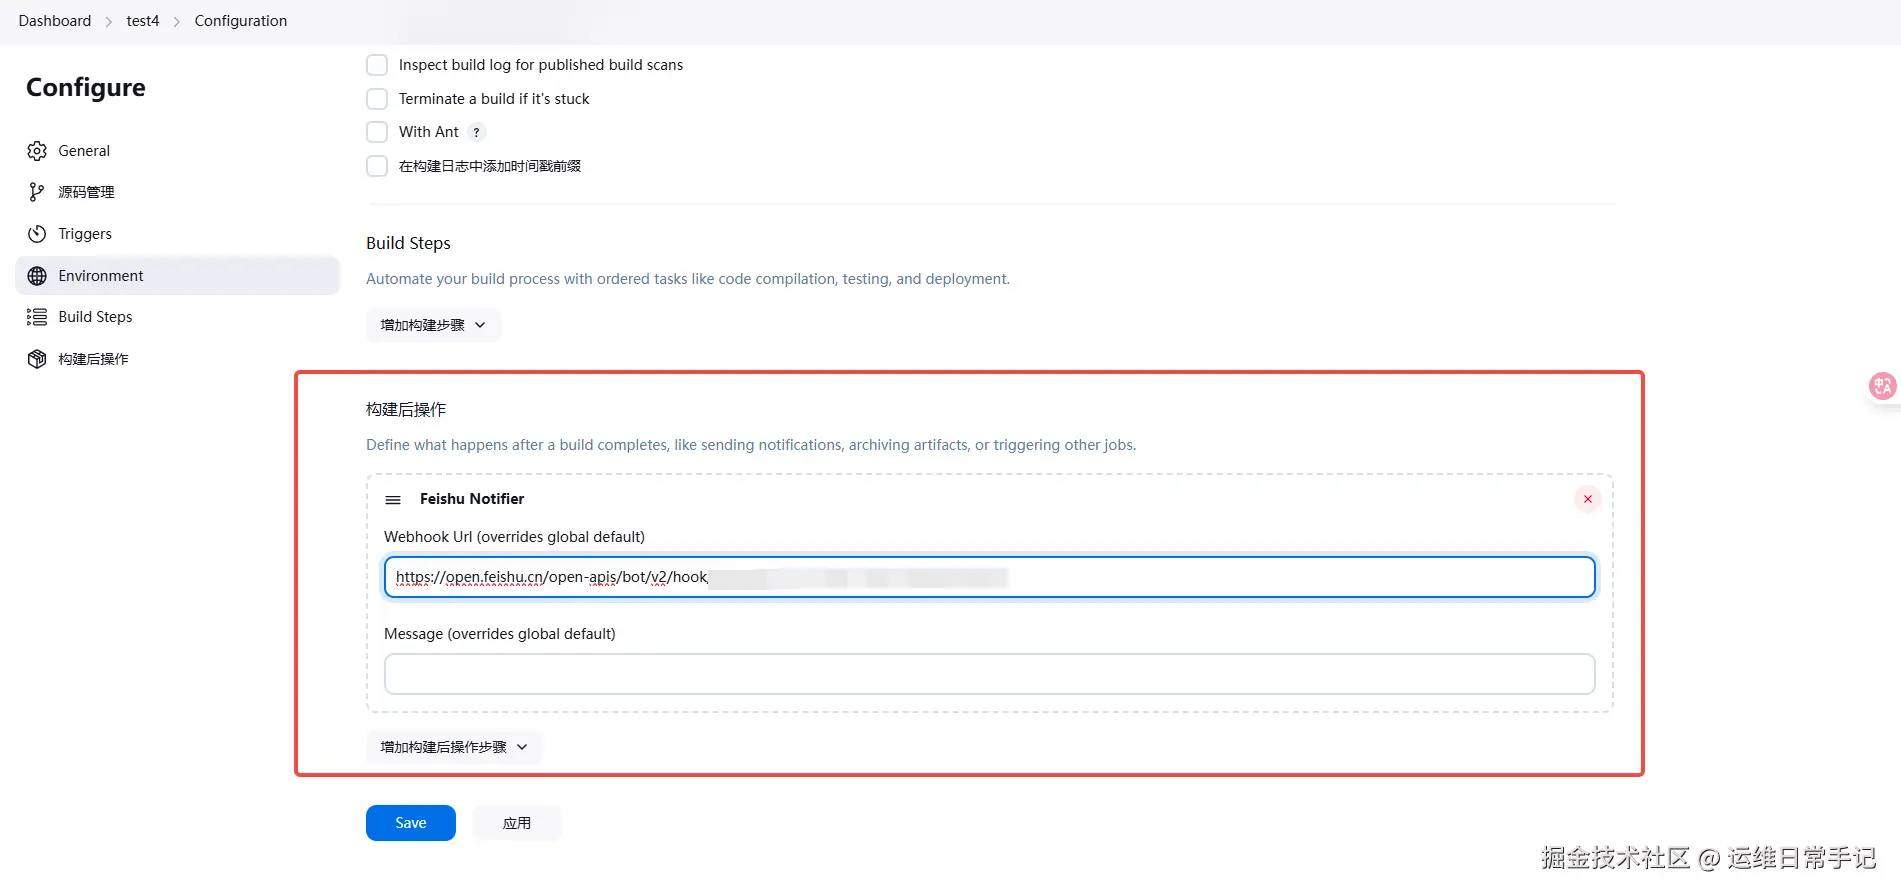Go to General section in sidebar

(x=177, y=151)
